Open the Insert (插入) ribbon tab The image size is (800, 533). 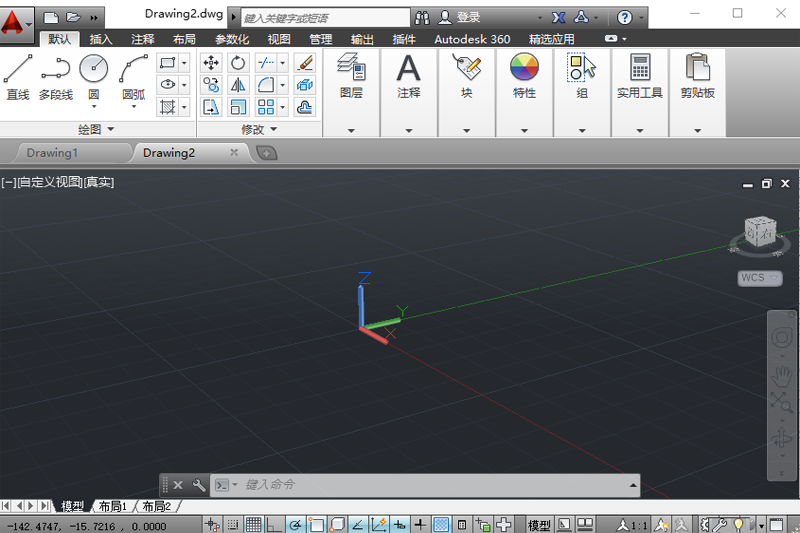click(101, 39)
